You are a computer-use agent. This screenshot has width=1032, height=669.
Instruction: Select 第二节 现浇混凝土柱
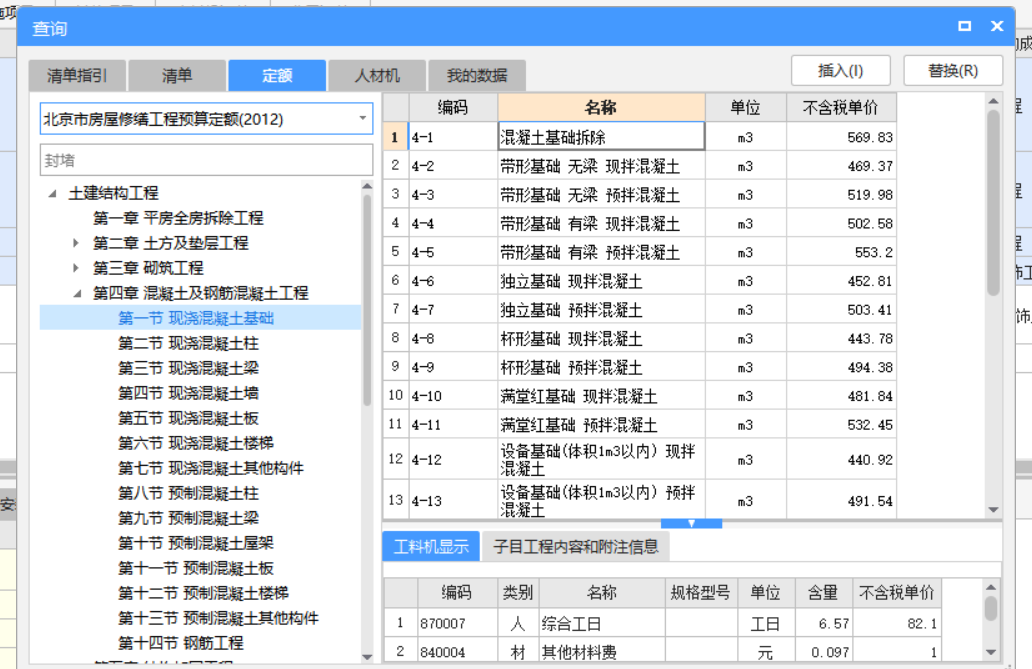[x=188, y=343]
